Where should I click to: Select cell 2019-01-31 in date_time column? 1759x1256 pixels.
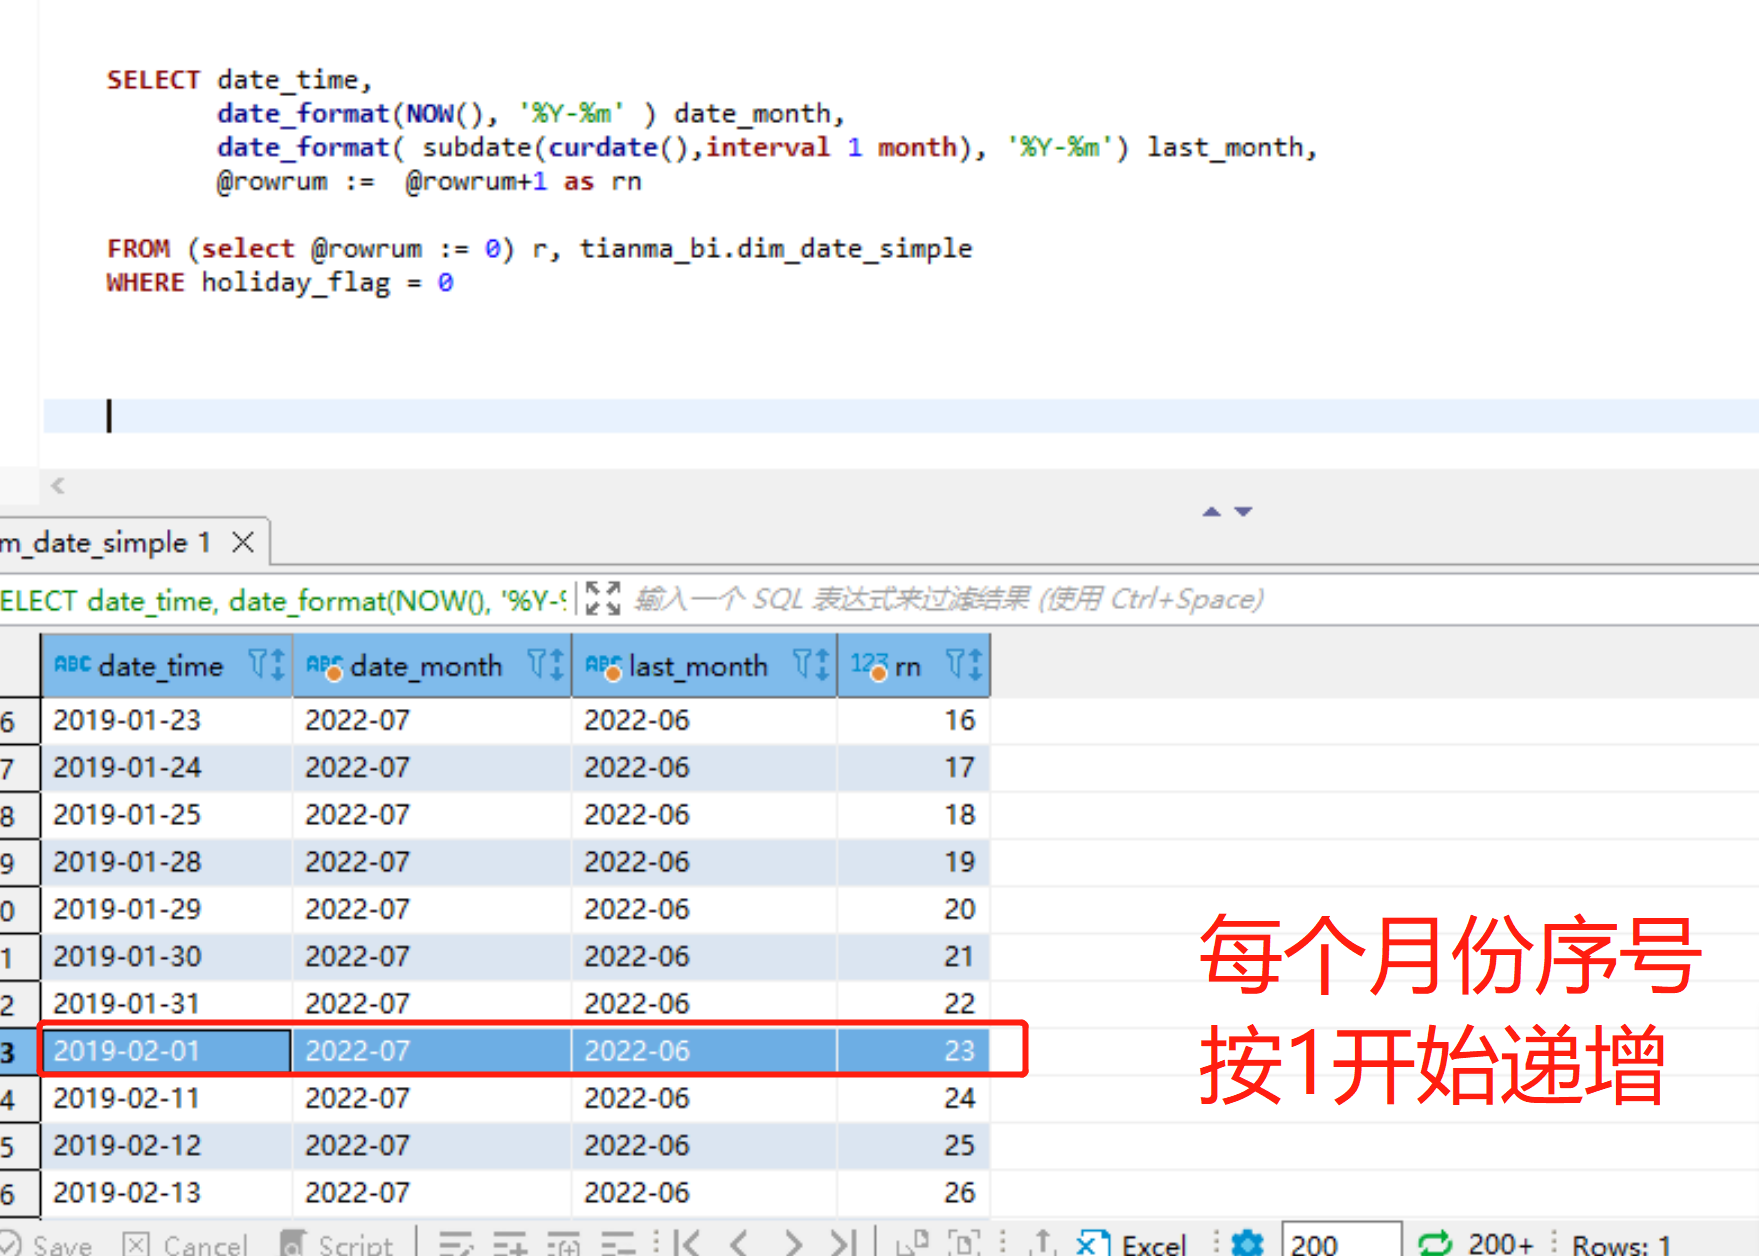click(166, 1003)
